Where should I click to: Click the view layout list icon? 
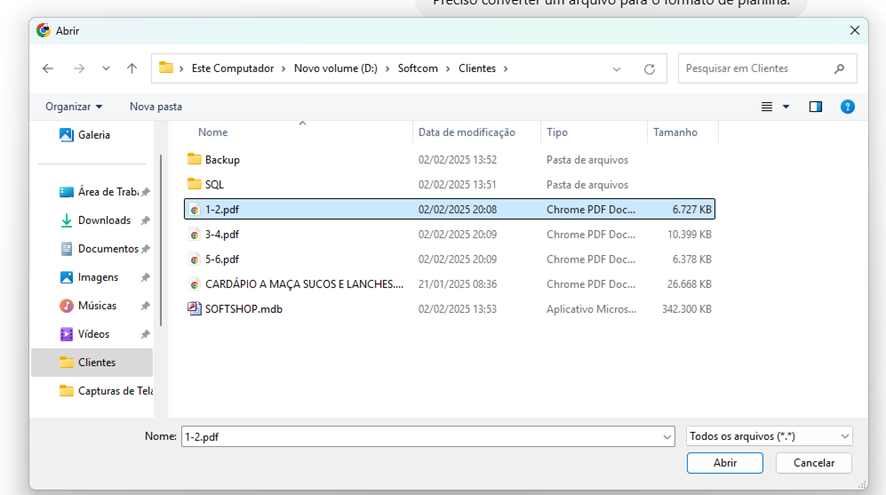(x=767, y=107)
